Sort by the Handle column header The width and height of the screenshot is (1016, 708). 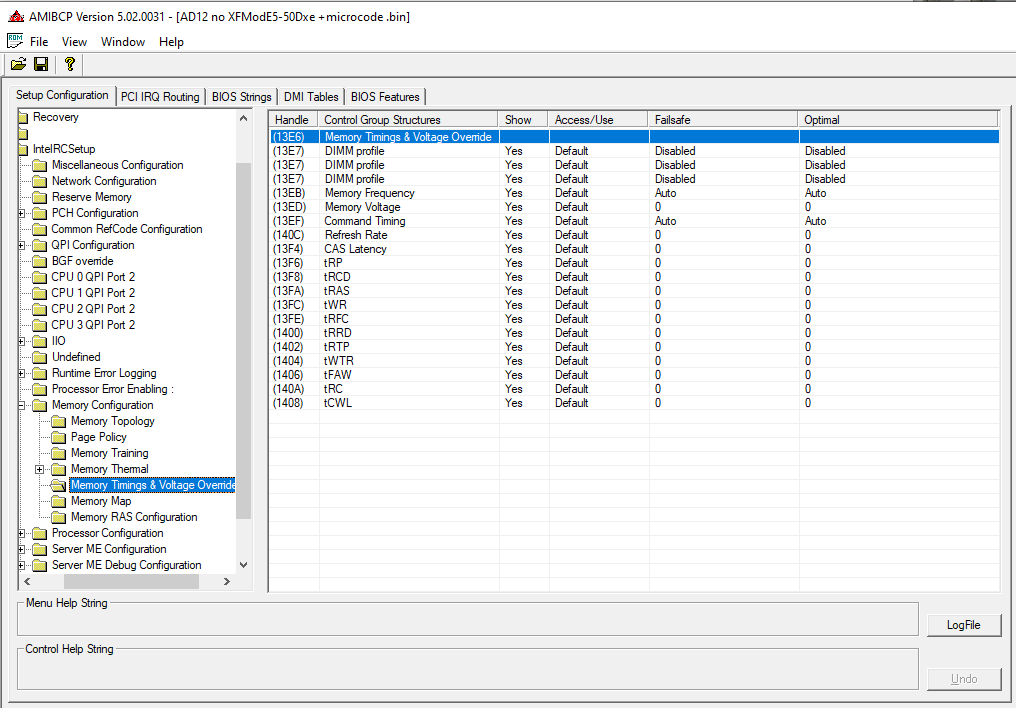pyautogui.click(x=294, y=119)
